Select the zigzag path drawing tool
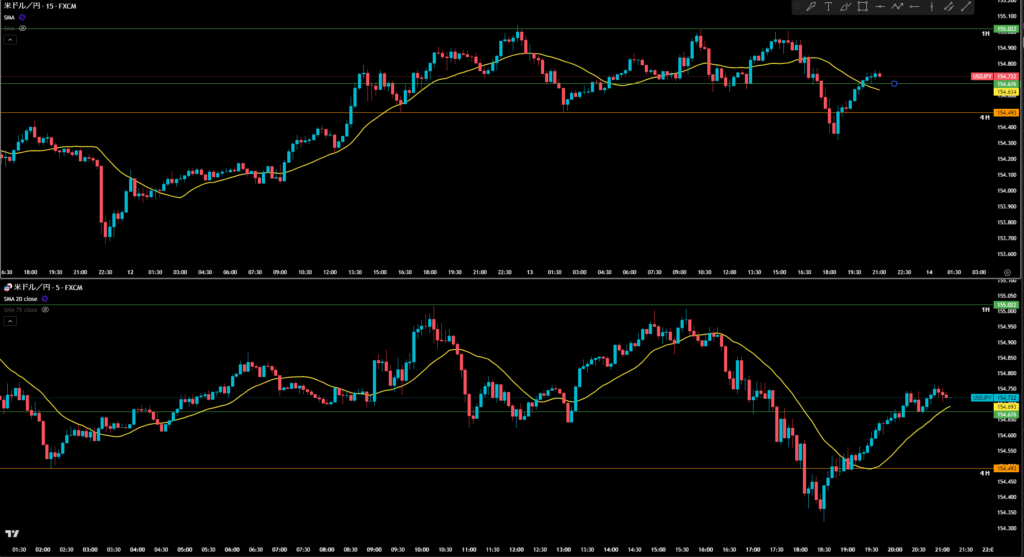The width and height of the screenshot is (1024, 557). tap(896, 7)
